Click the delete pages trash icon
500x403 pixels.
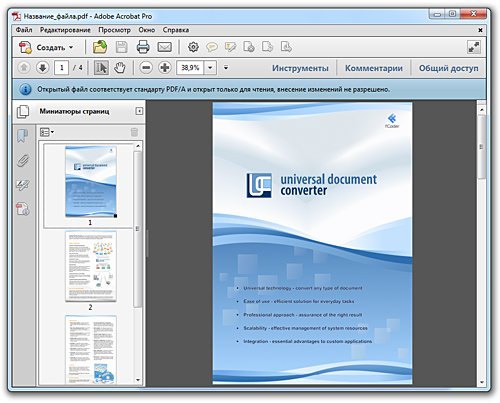pyautogui.click(x=134, y=132)
